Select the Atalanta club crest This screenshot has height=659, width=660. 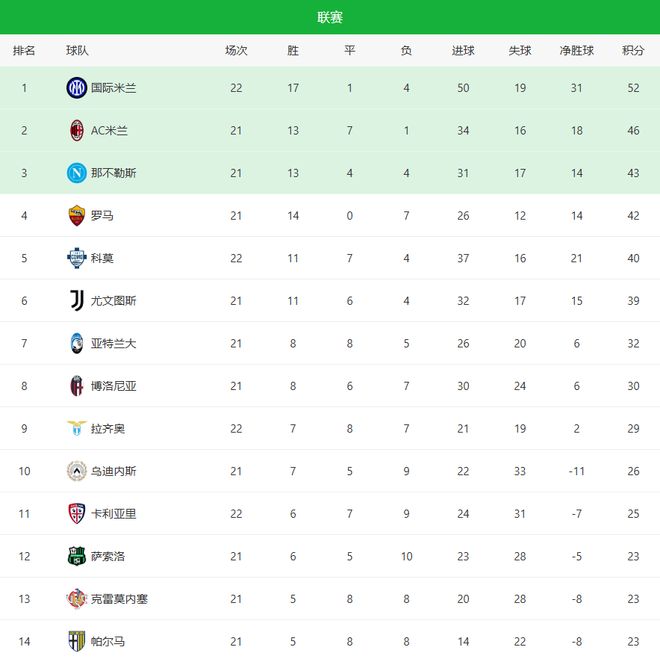[x=77, y=343]
